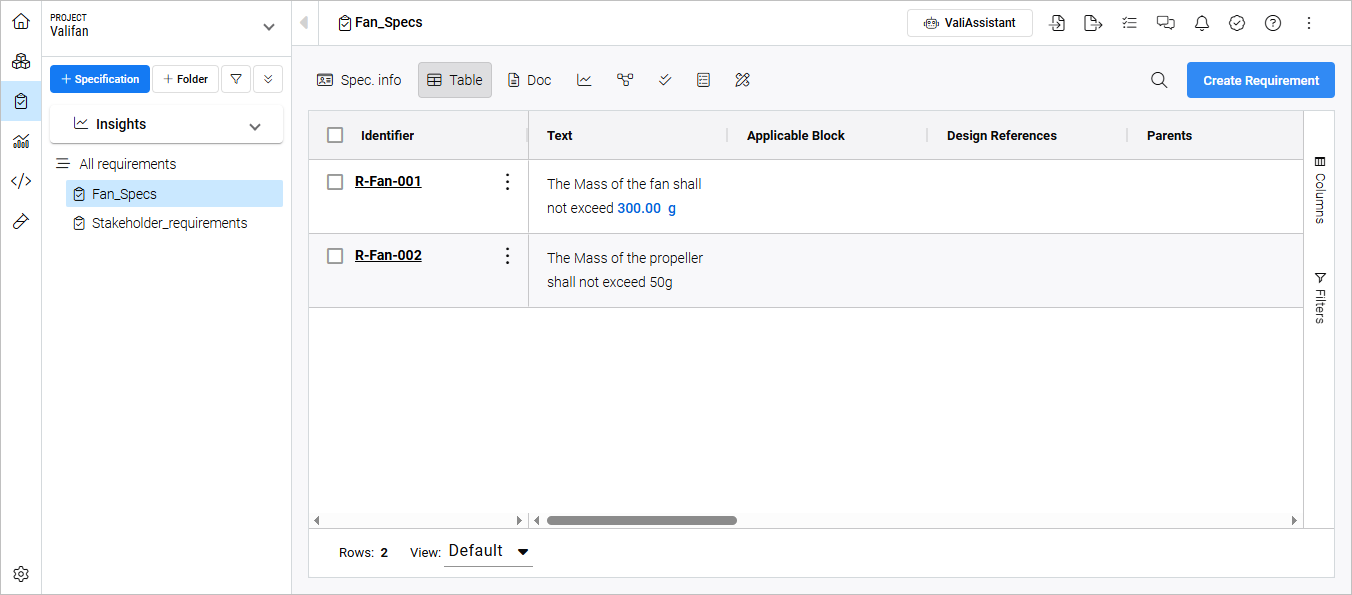Image resolution: width=1352 pixels, height=595 pixels.
Task: Switch to the Spec. info tab
Action: 359,80
